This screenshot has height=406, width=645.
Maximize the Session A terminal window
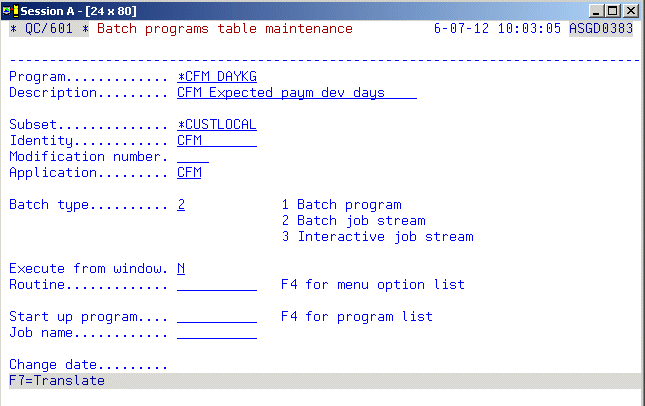[x=613, y=10]
